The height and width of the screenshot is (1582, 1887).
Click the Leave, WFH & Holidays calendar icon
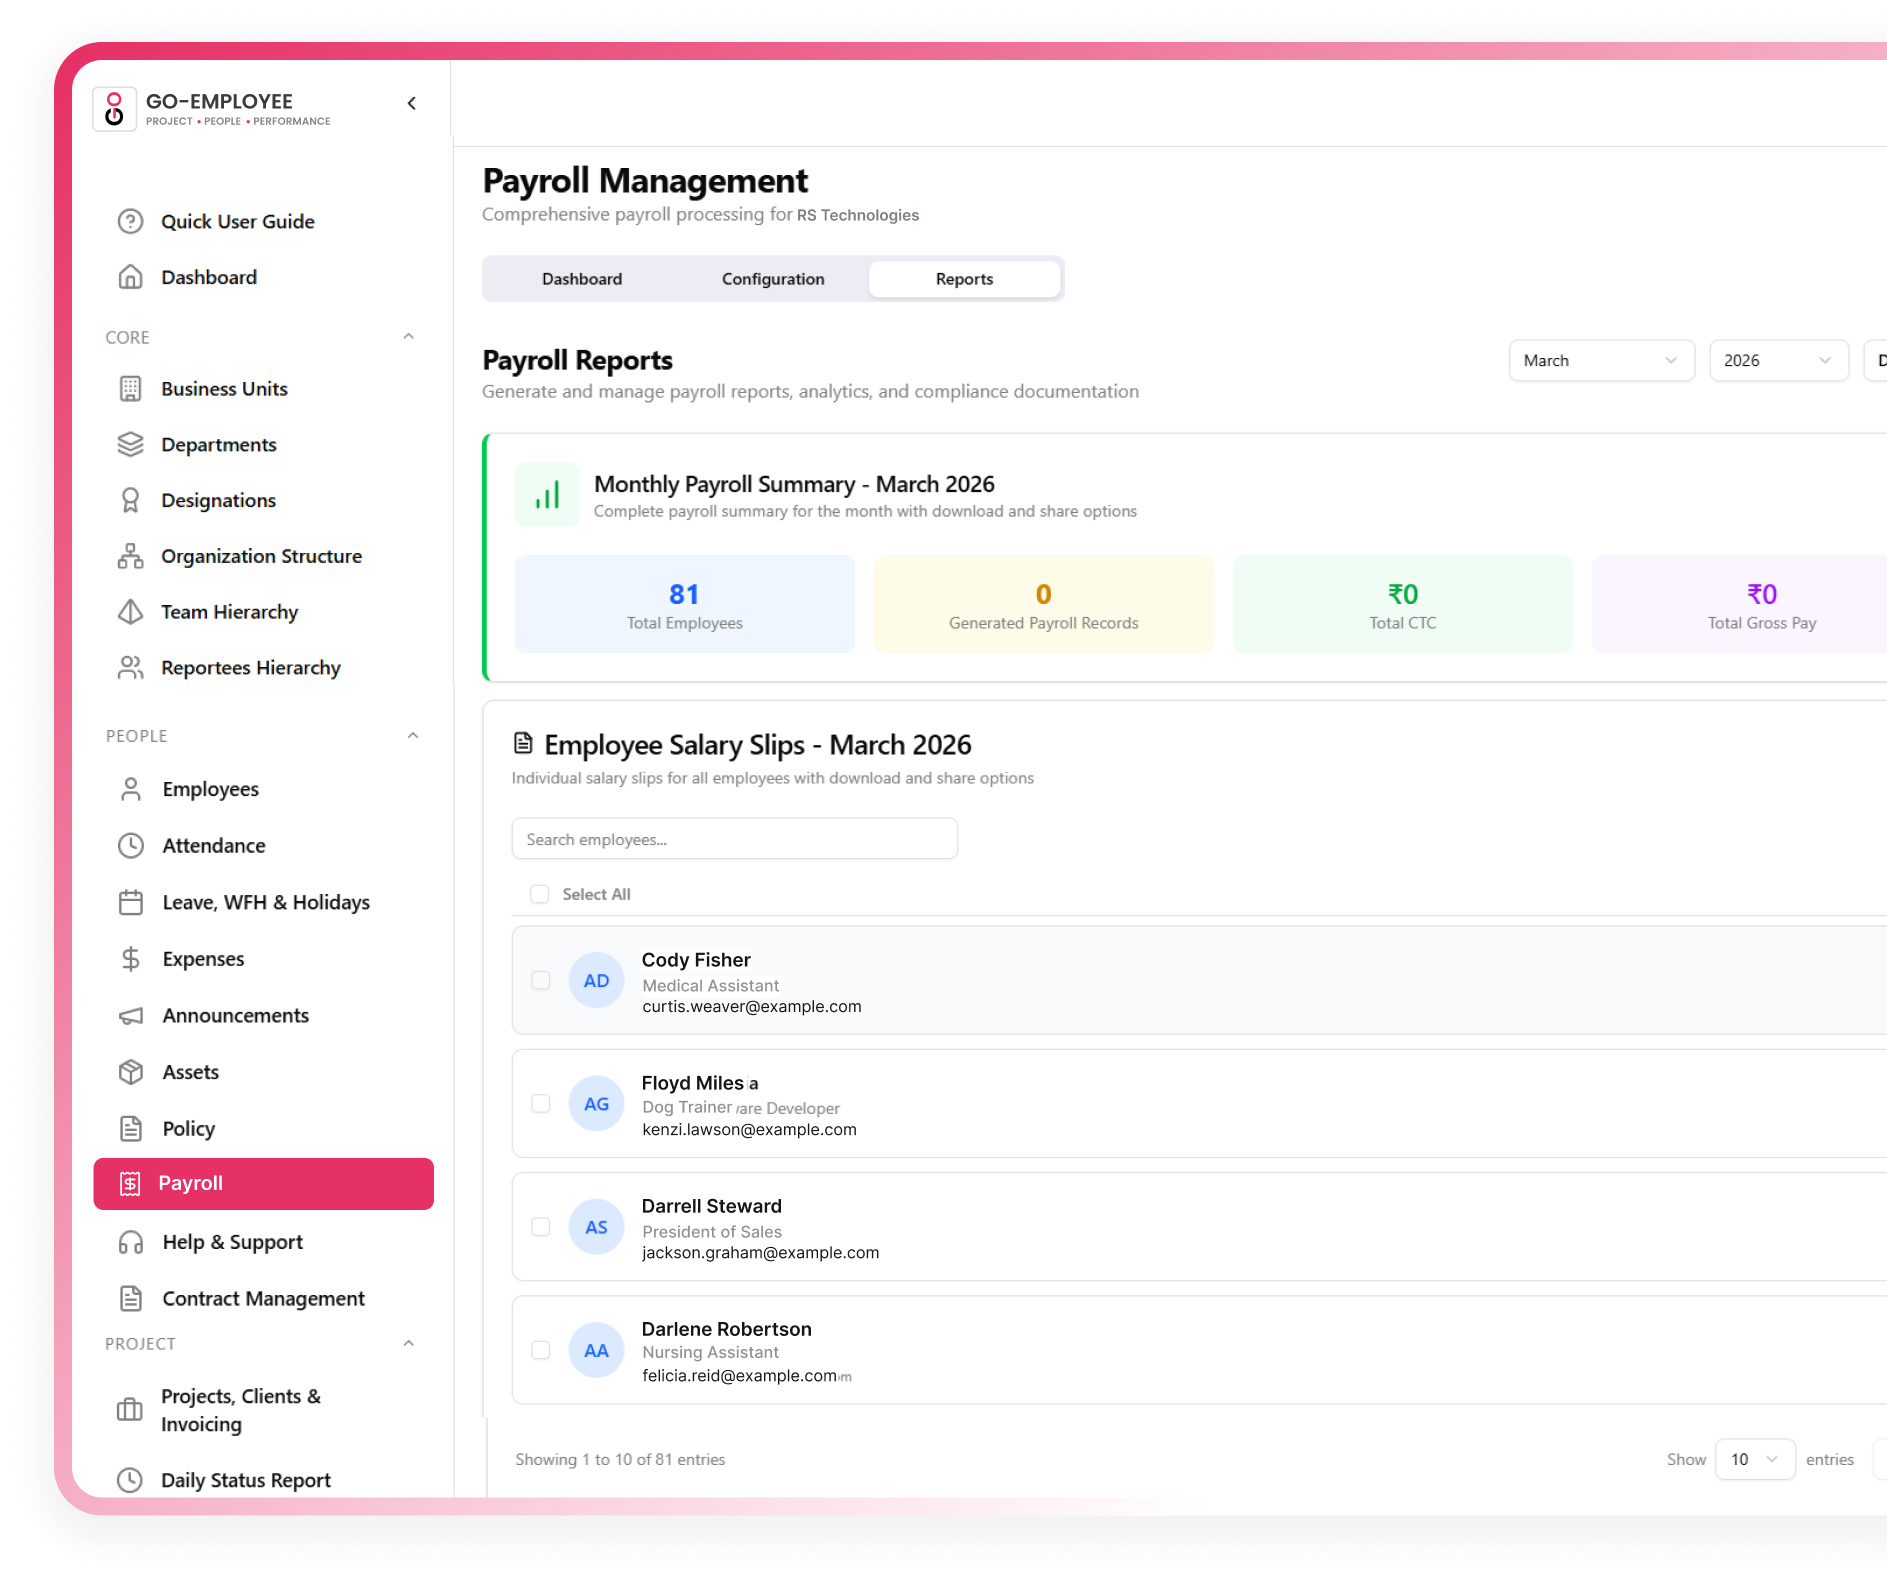click(x=131, y=902)
